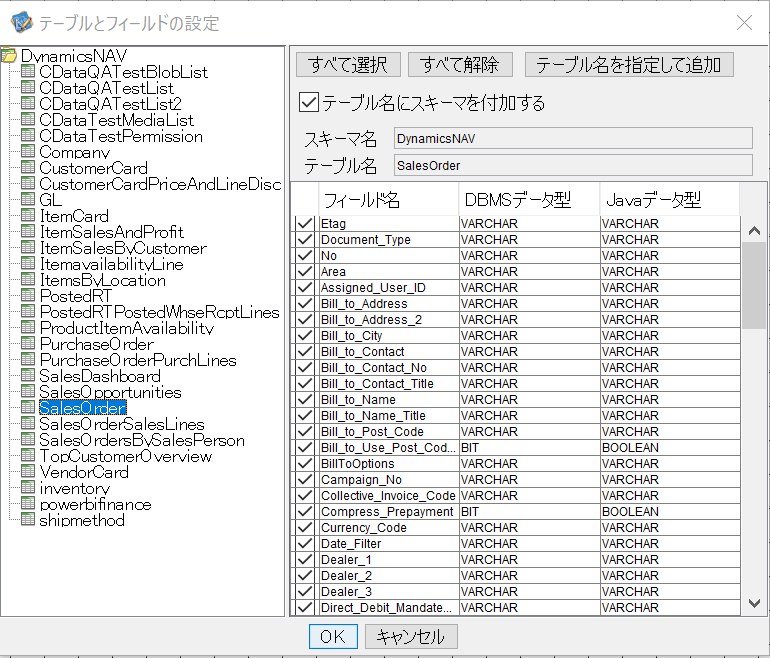Select CDataTestPermission in the tree
Image resolution: width=770 pixels, height=658 pixels.
coord(121,136)
